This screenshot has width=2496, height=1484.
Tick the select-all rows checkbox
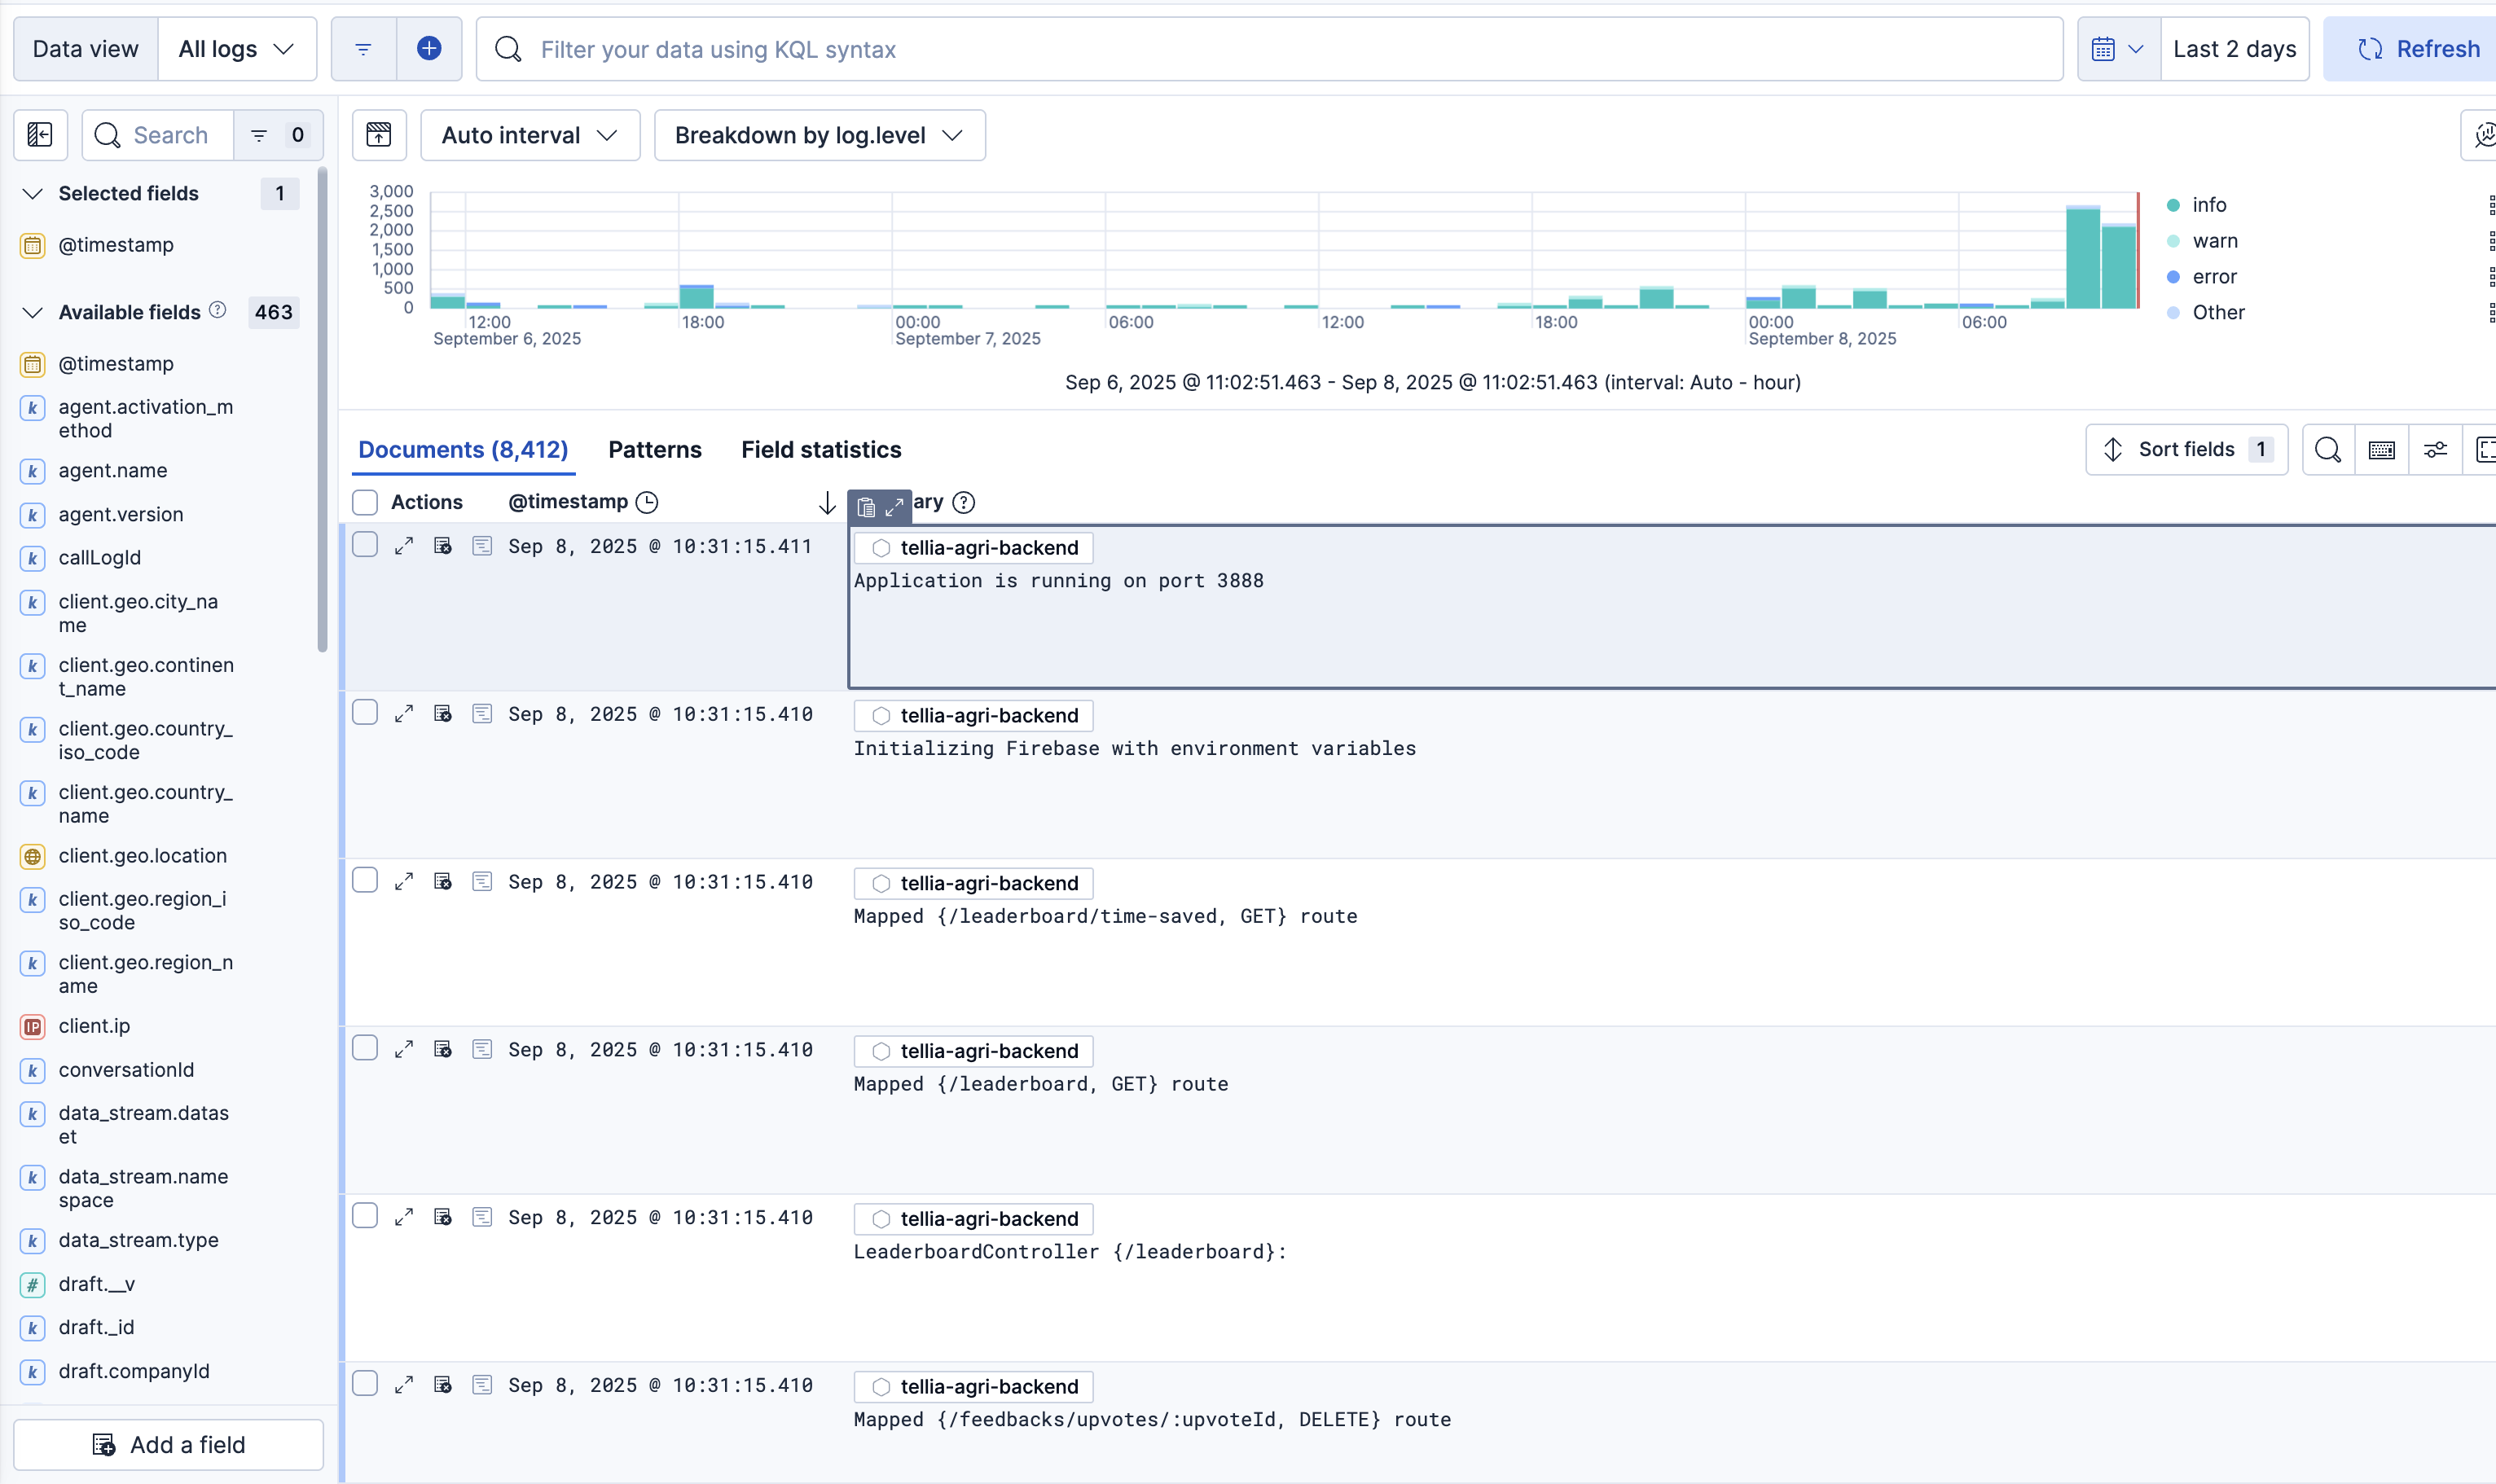click(x=365, y=502)
